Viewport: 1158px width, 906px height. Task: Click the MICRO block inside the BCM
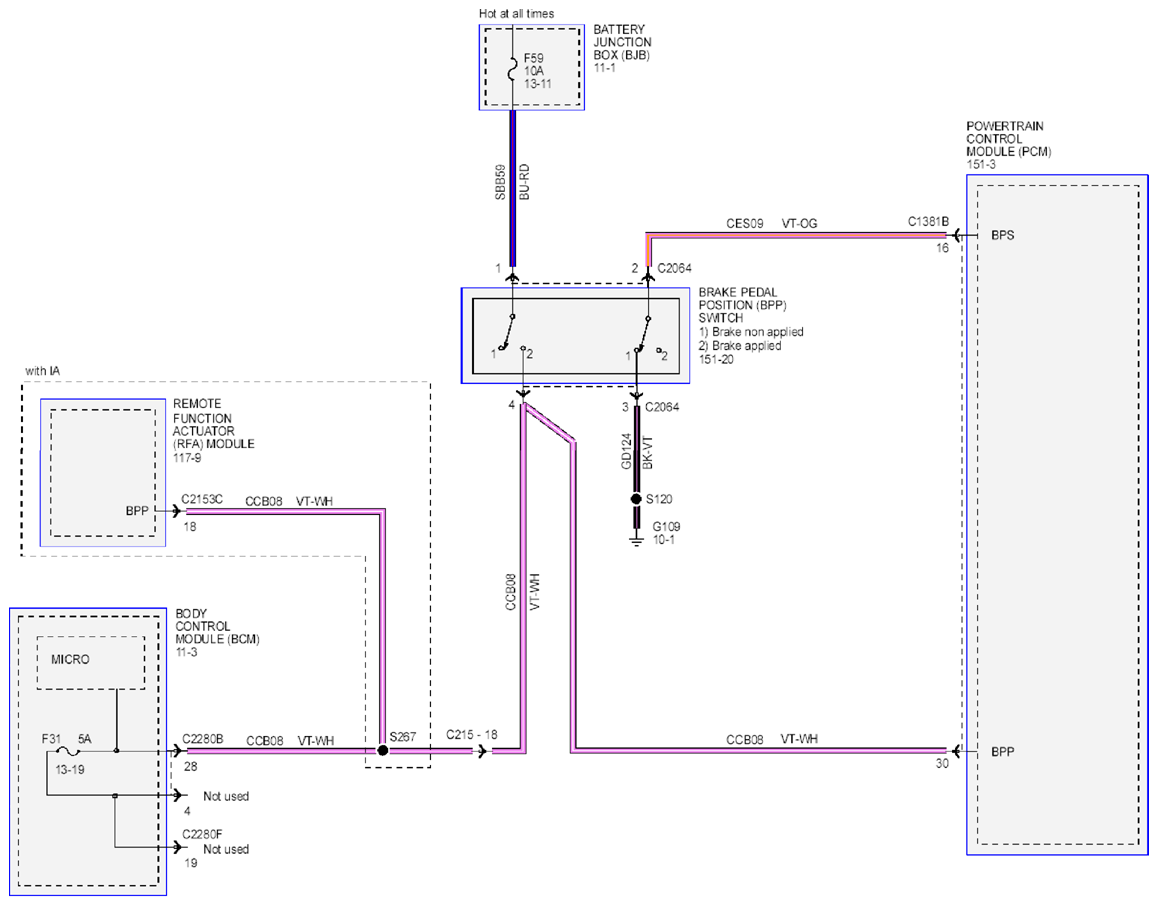point(91,662)
